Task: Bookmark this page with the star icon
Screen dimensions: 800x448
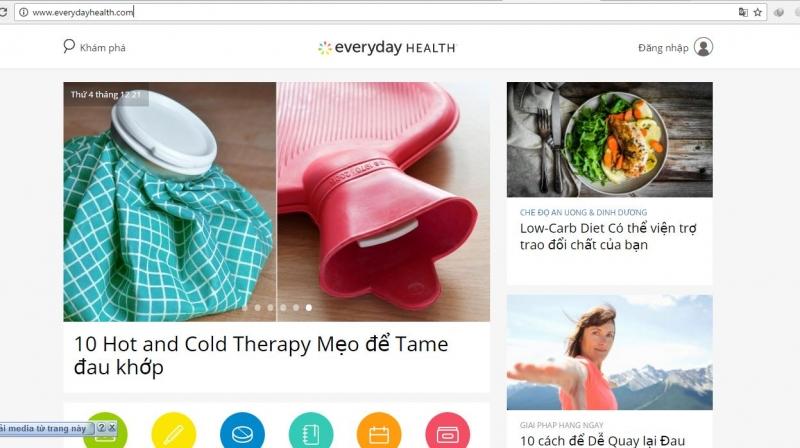Action: 758,12
